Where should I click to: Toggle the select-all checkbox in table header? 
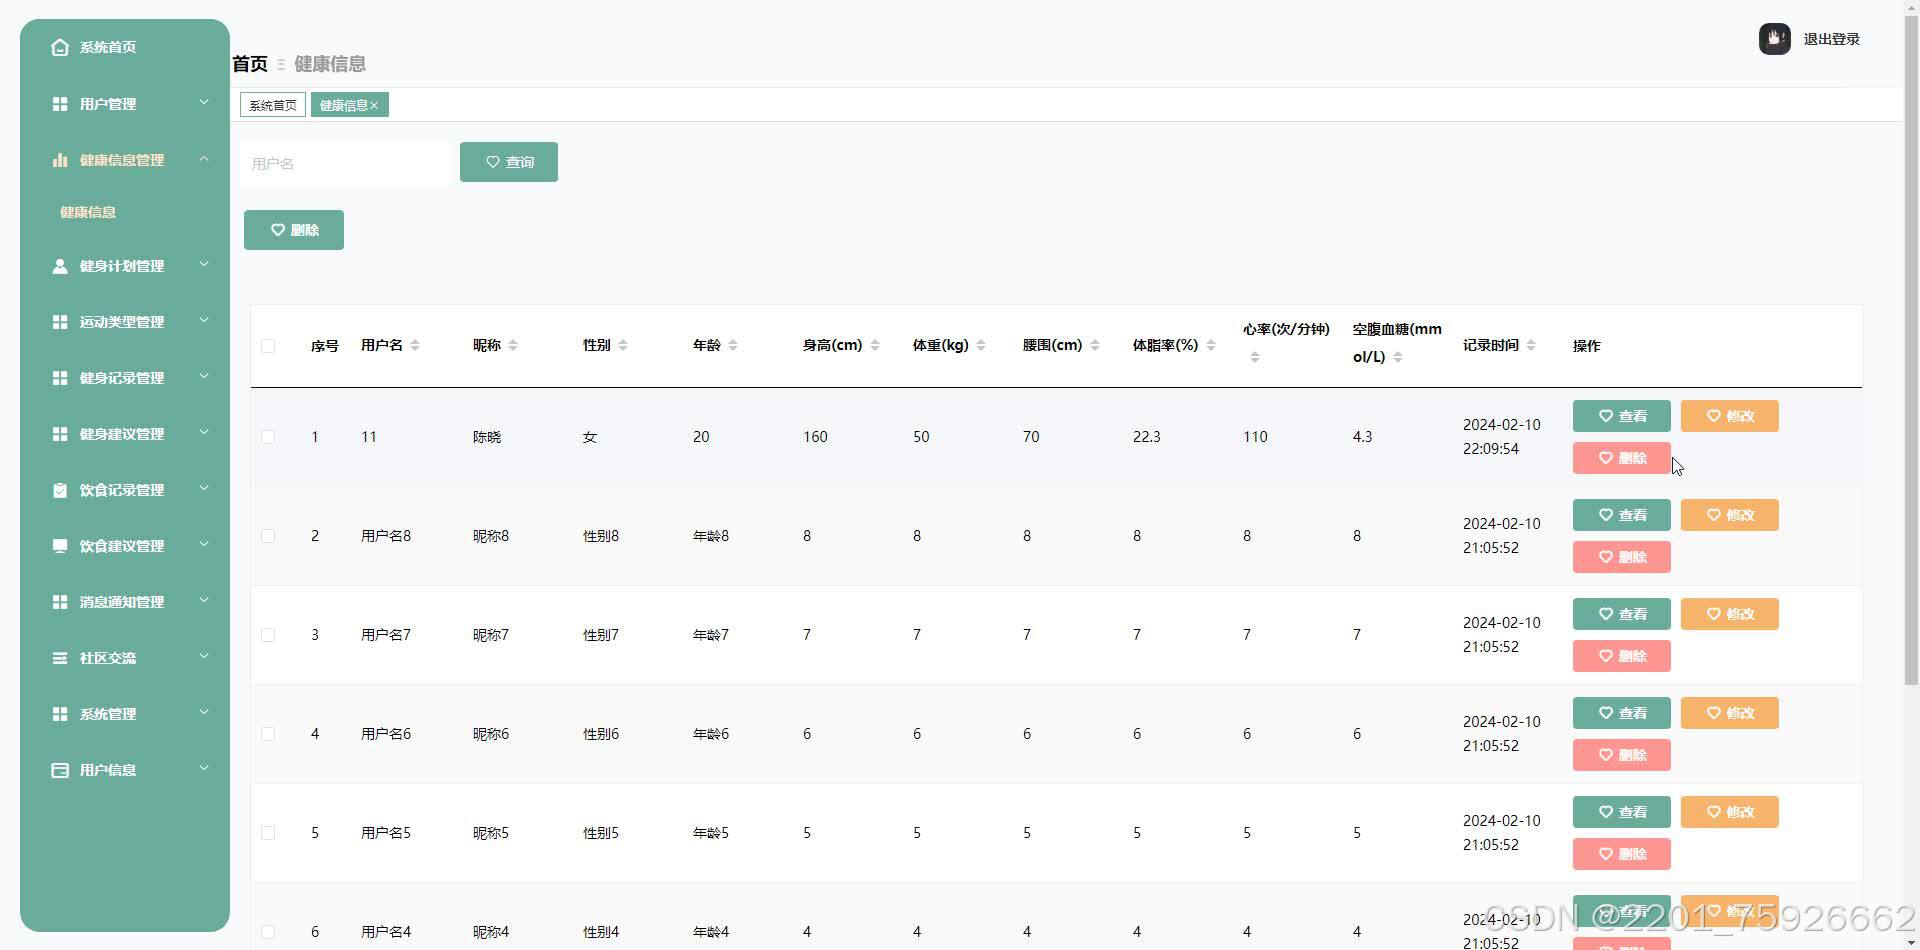268,346
